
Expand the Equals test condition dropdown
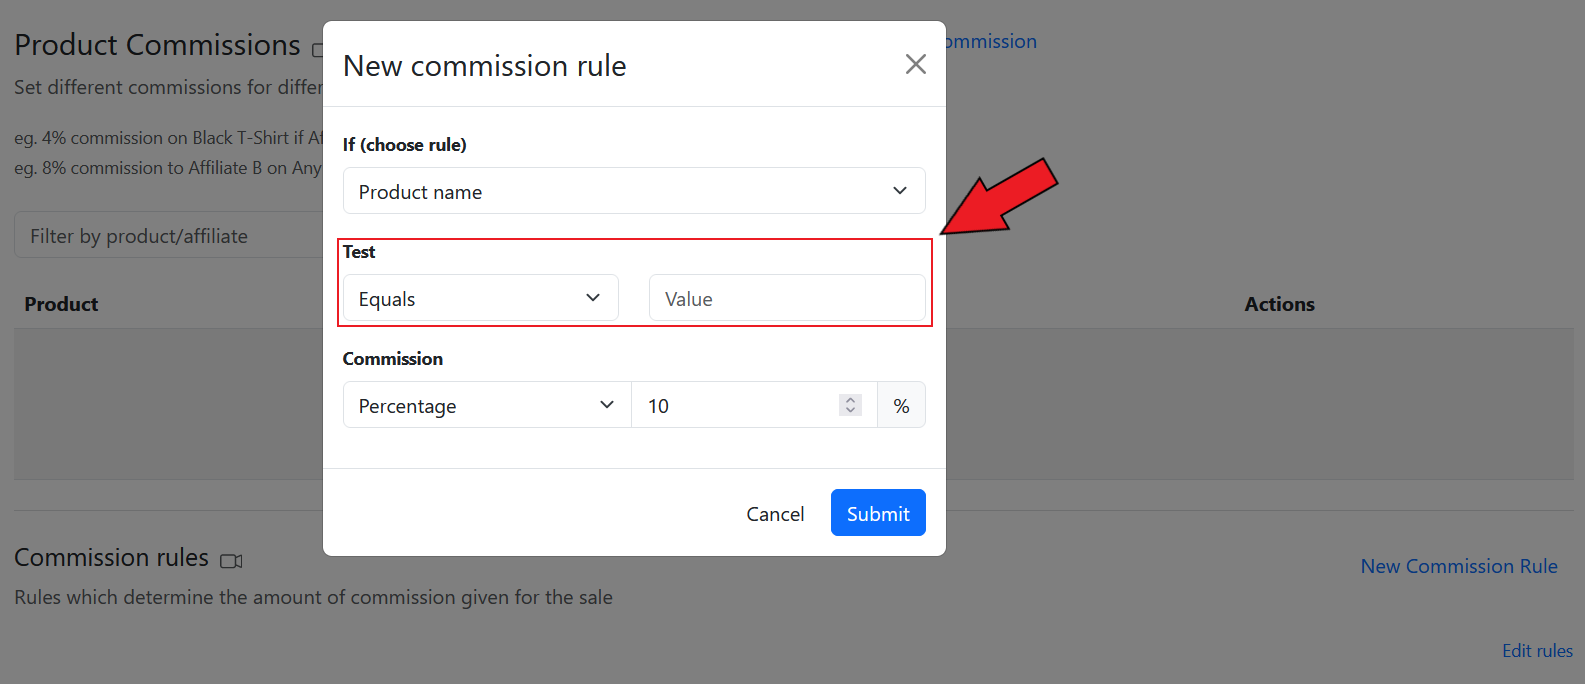480,298
